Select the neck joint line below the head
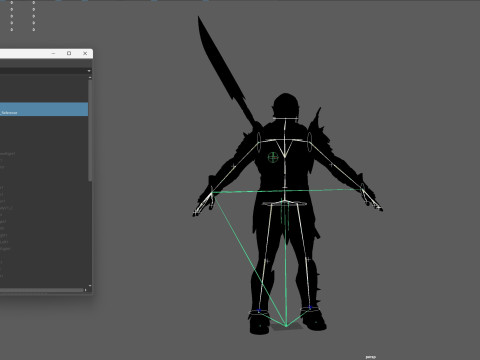The image size is (480, 360). tap(285, 118)
